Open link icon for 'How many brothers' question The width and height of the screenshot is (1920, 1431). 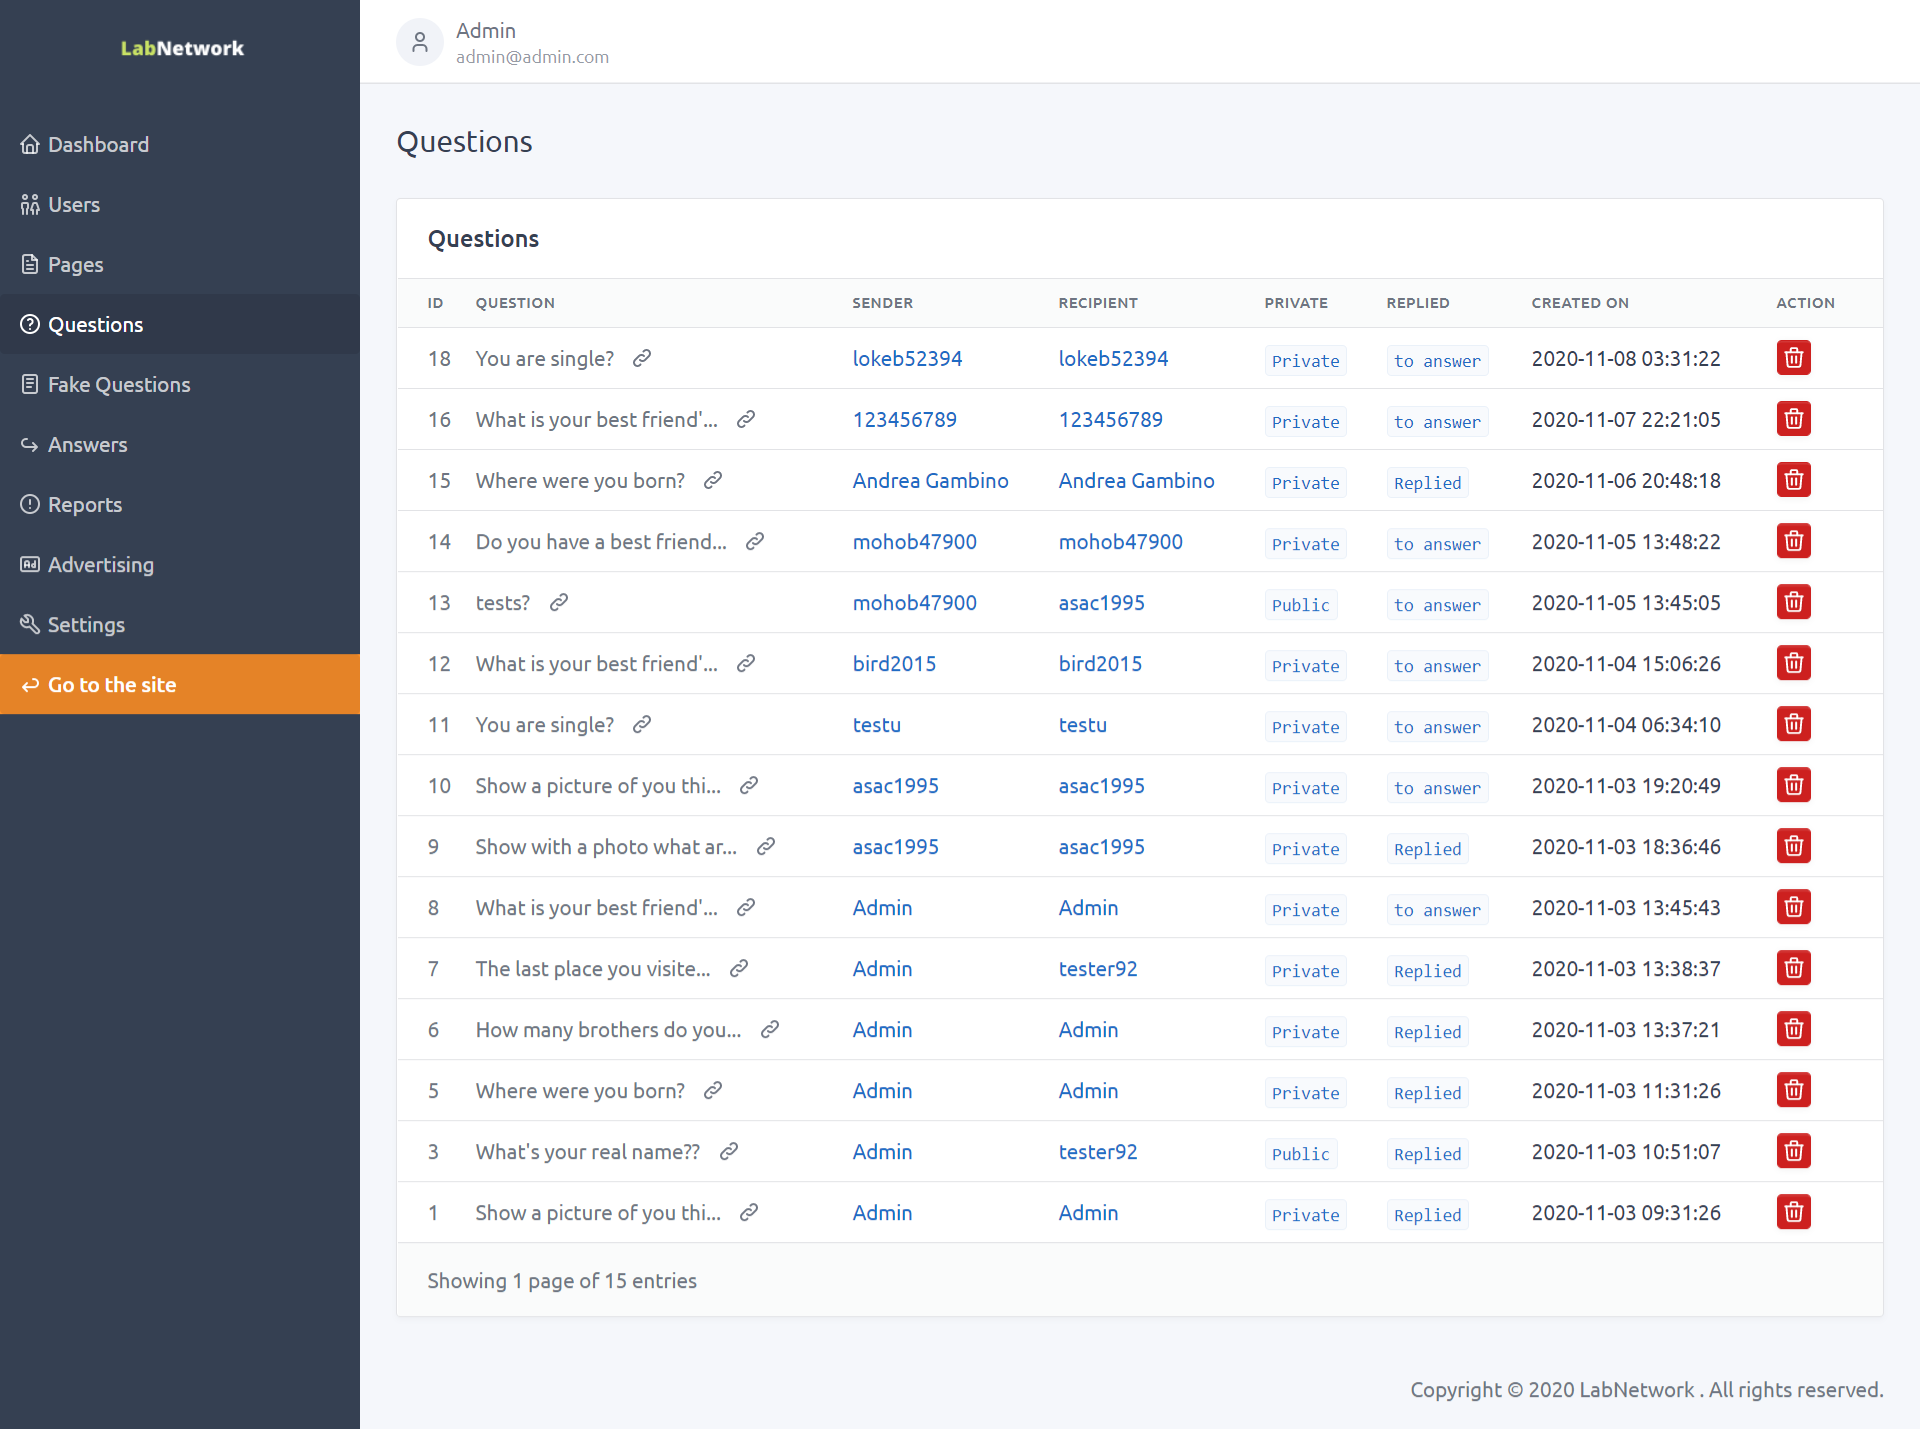(770, 1029)
